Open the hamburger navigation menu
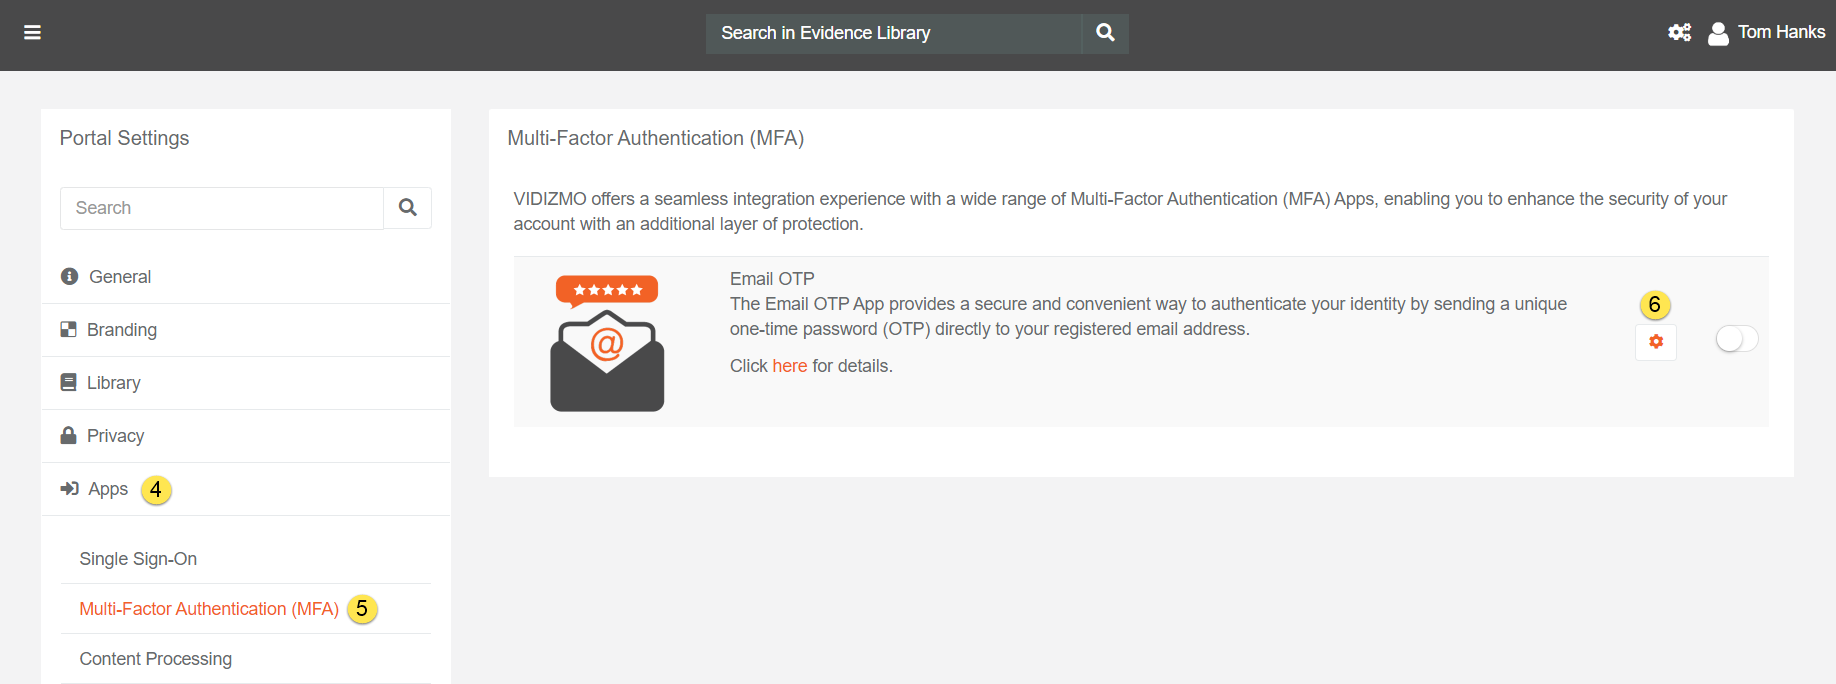Image resolution: width=1836 pixels, height=684 pixels. pos(32,33)
